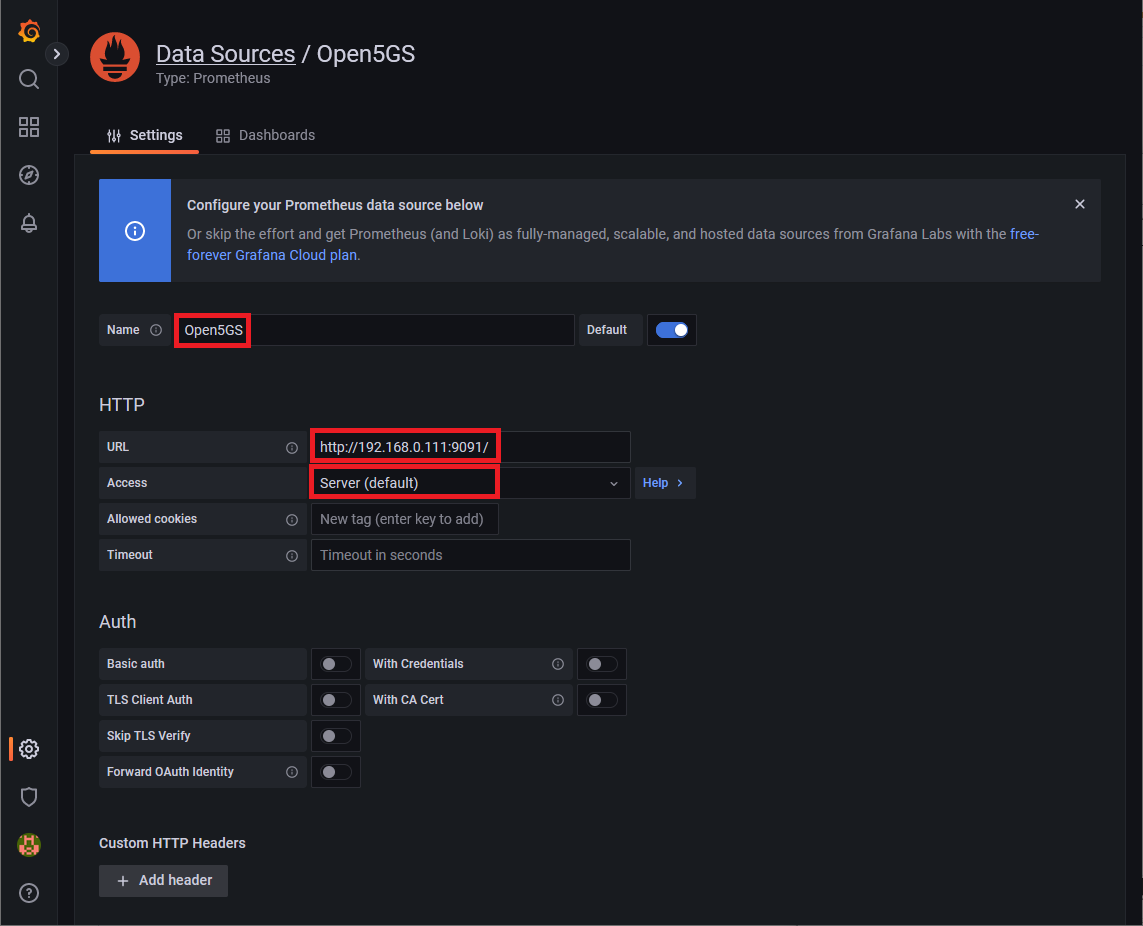Open the Server Admin shield icon
The image size is (1143, 926).
(29, 797)
